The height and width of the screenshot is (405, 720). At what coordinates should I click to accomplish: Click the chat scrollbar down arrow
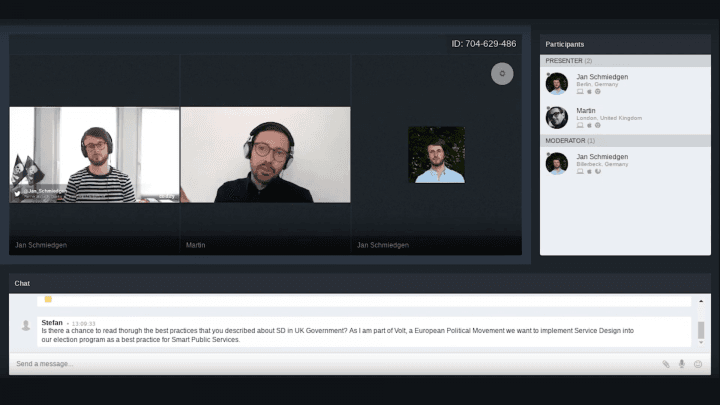[700, 347]
